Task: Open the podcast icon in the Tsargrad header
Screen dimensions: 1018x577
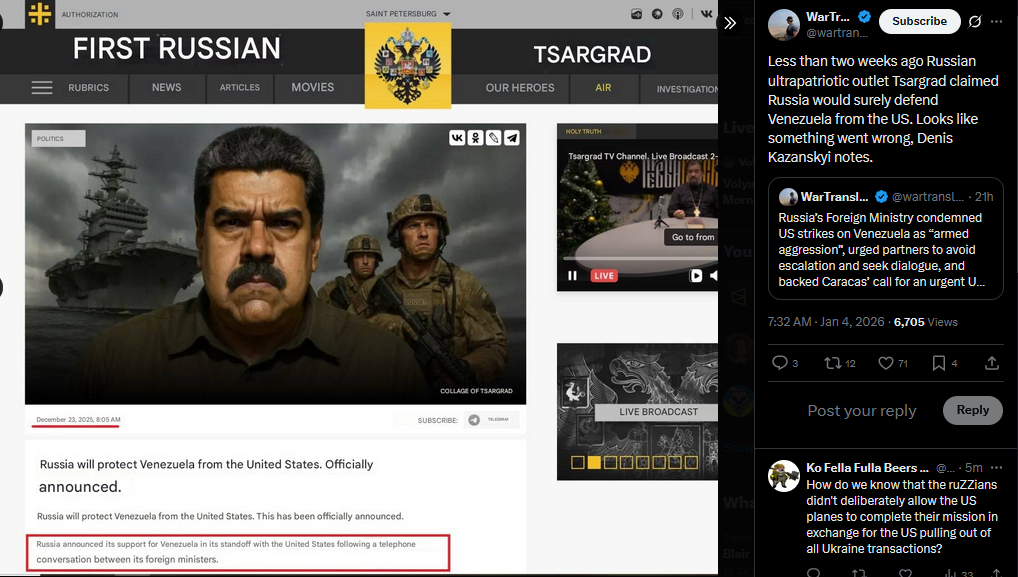Action: pyautogui.click(x=677, y=14)
